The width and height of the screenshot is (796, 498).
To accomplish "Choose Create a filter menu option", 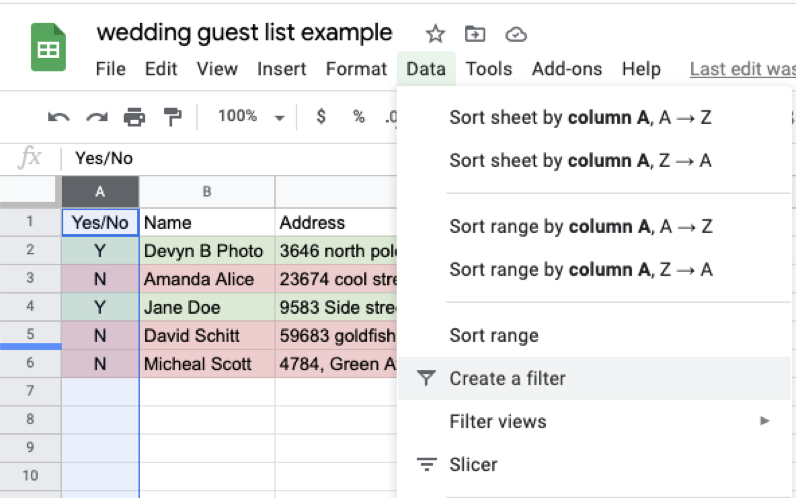I will [x=507, y=378].
